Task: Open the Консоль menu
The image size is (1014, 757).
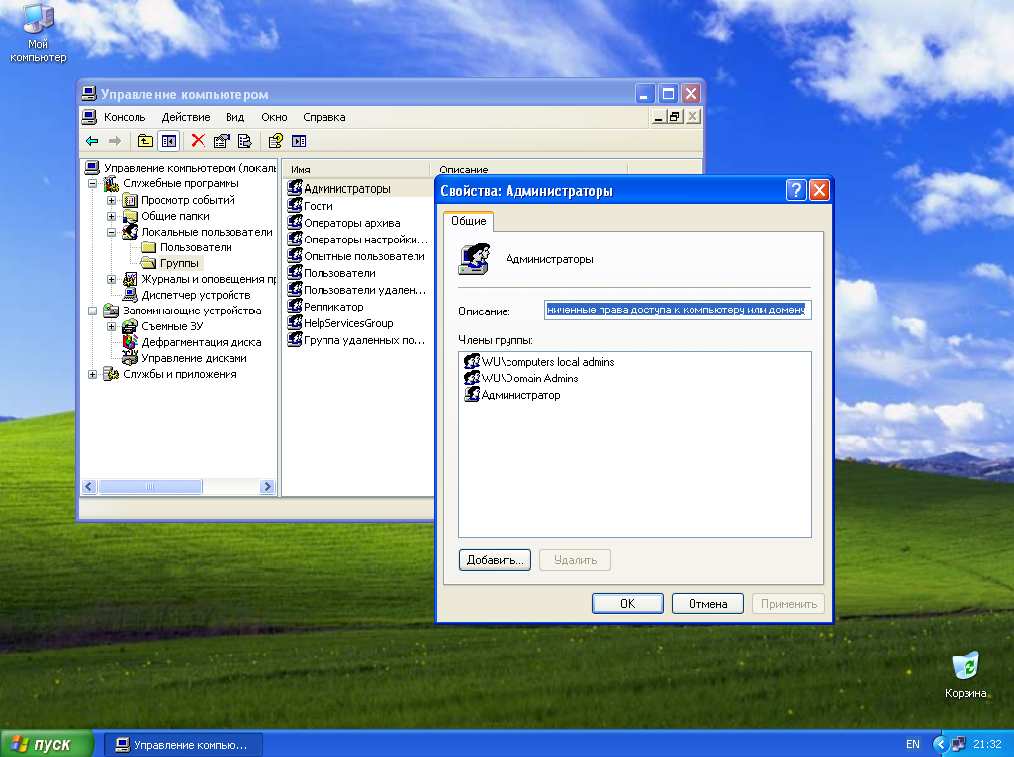Action: (124, 117)
